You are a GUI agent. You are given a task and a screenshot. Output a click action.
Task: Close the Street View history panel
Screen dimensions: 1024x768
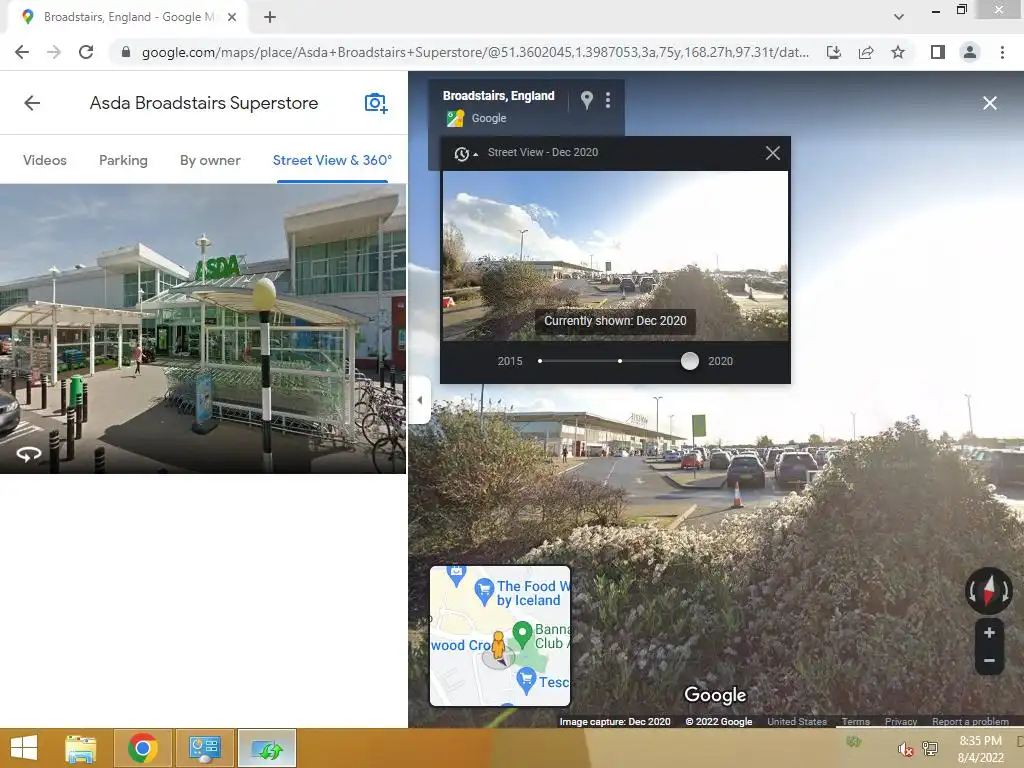(773, 153)
